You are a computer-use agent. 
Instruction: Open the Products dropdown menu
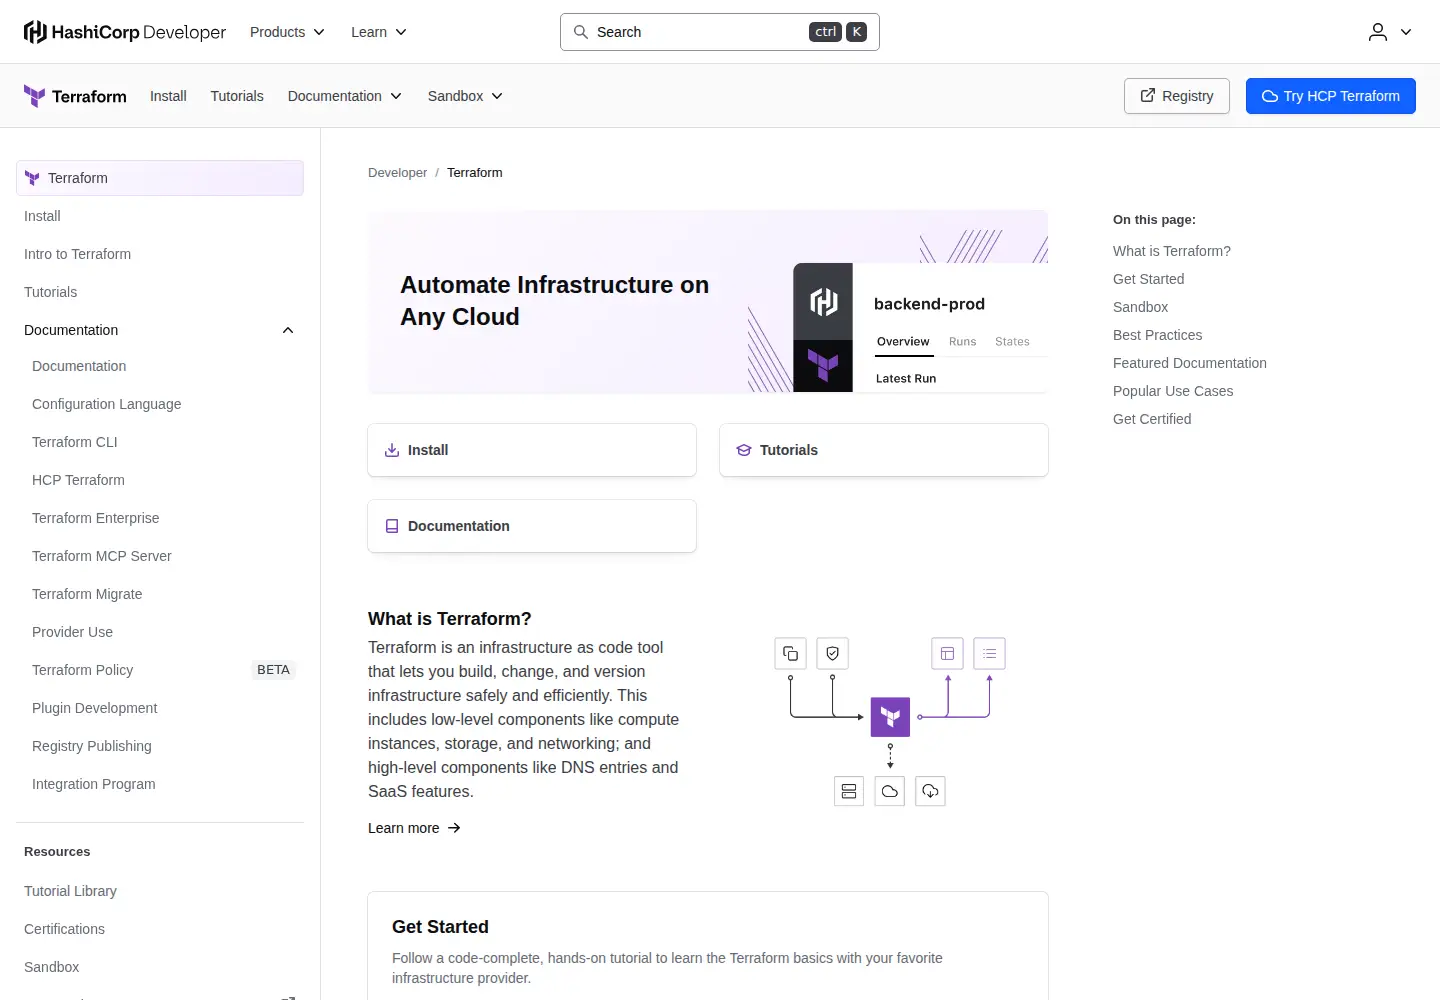(287, 32)
